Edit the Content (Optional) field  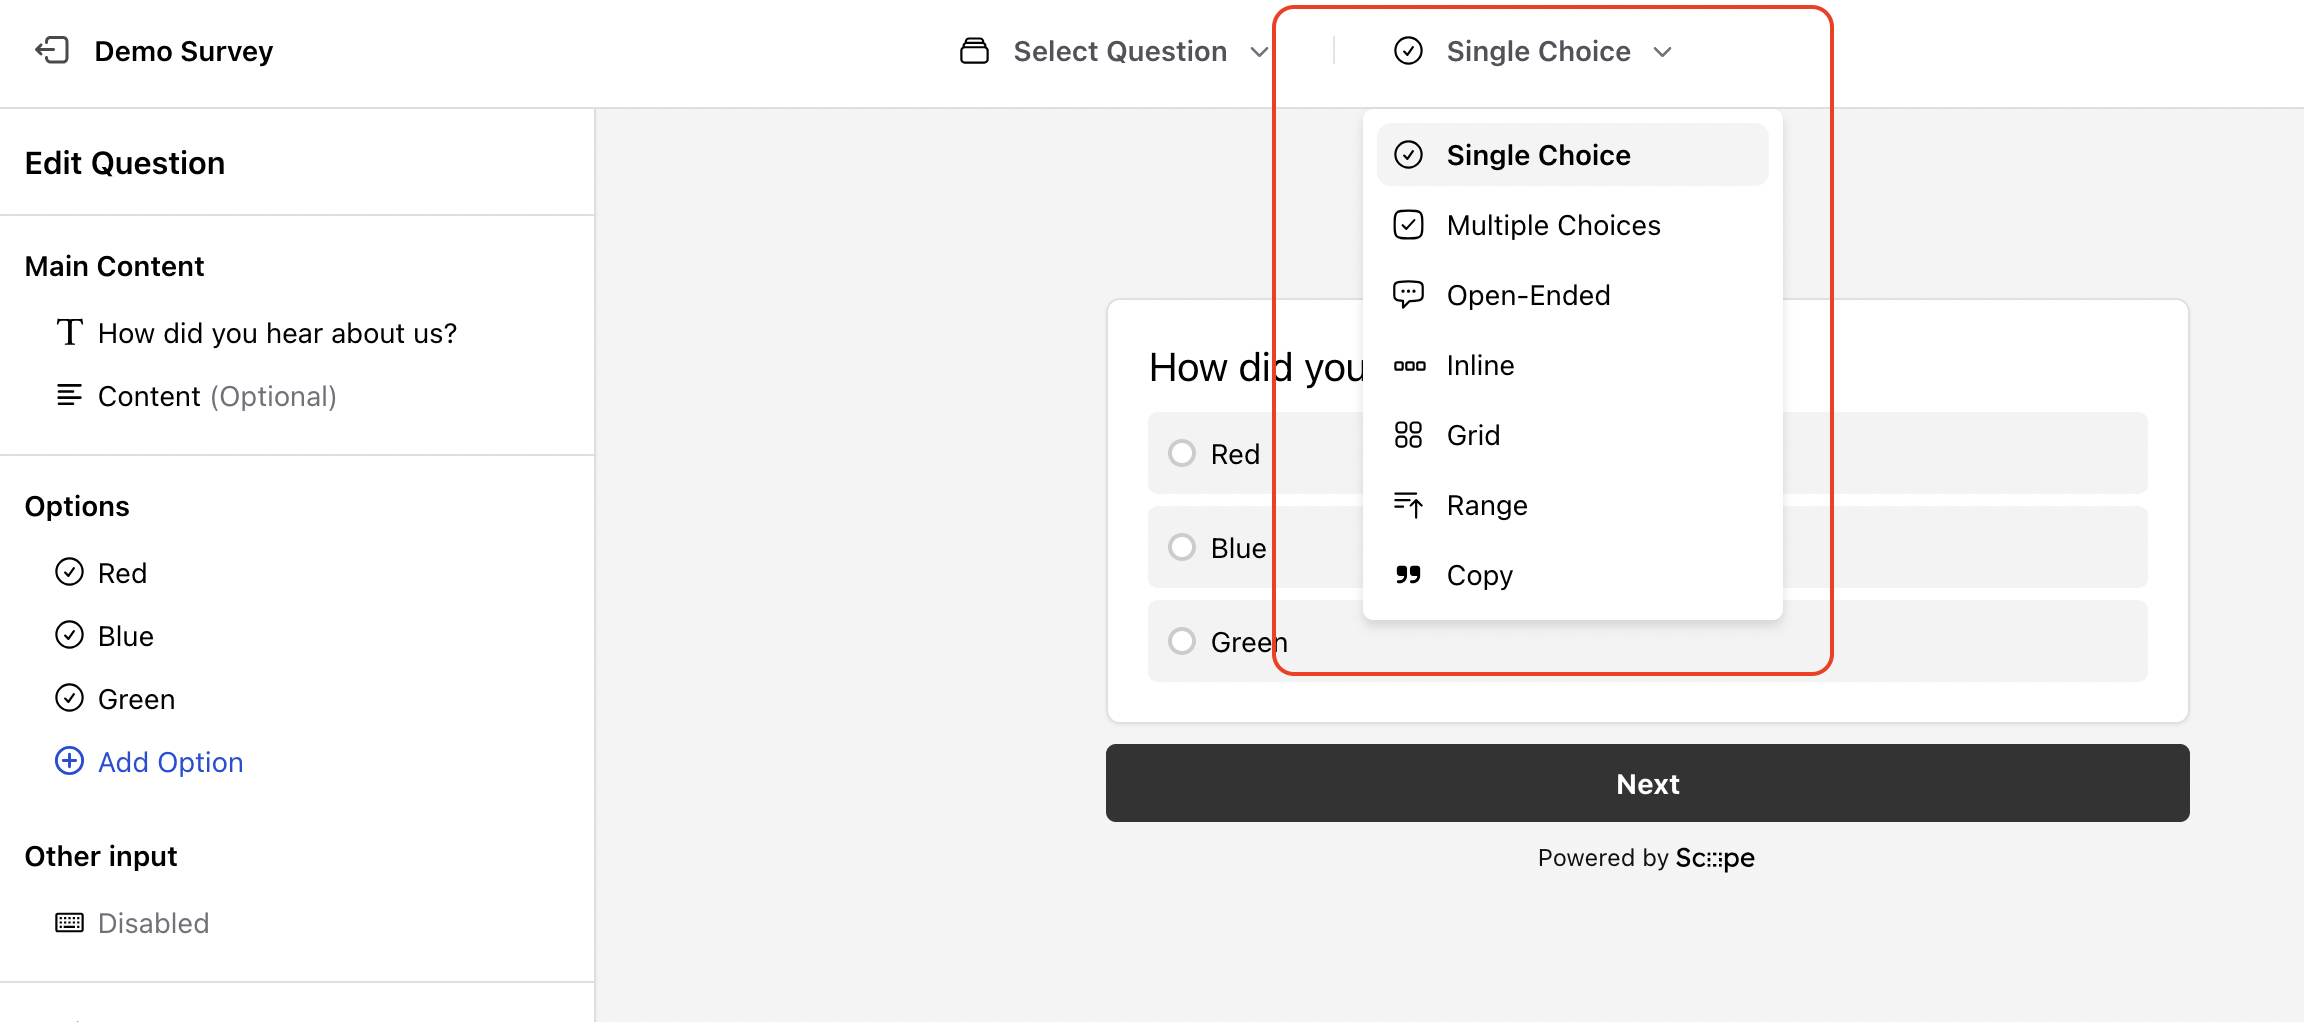click(x=217, y=395)
